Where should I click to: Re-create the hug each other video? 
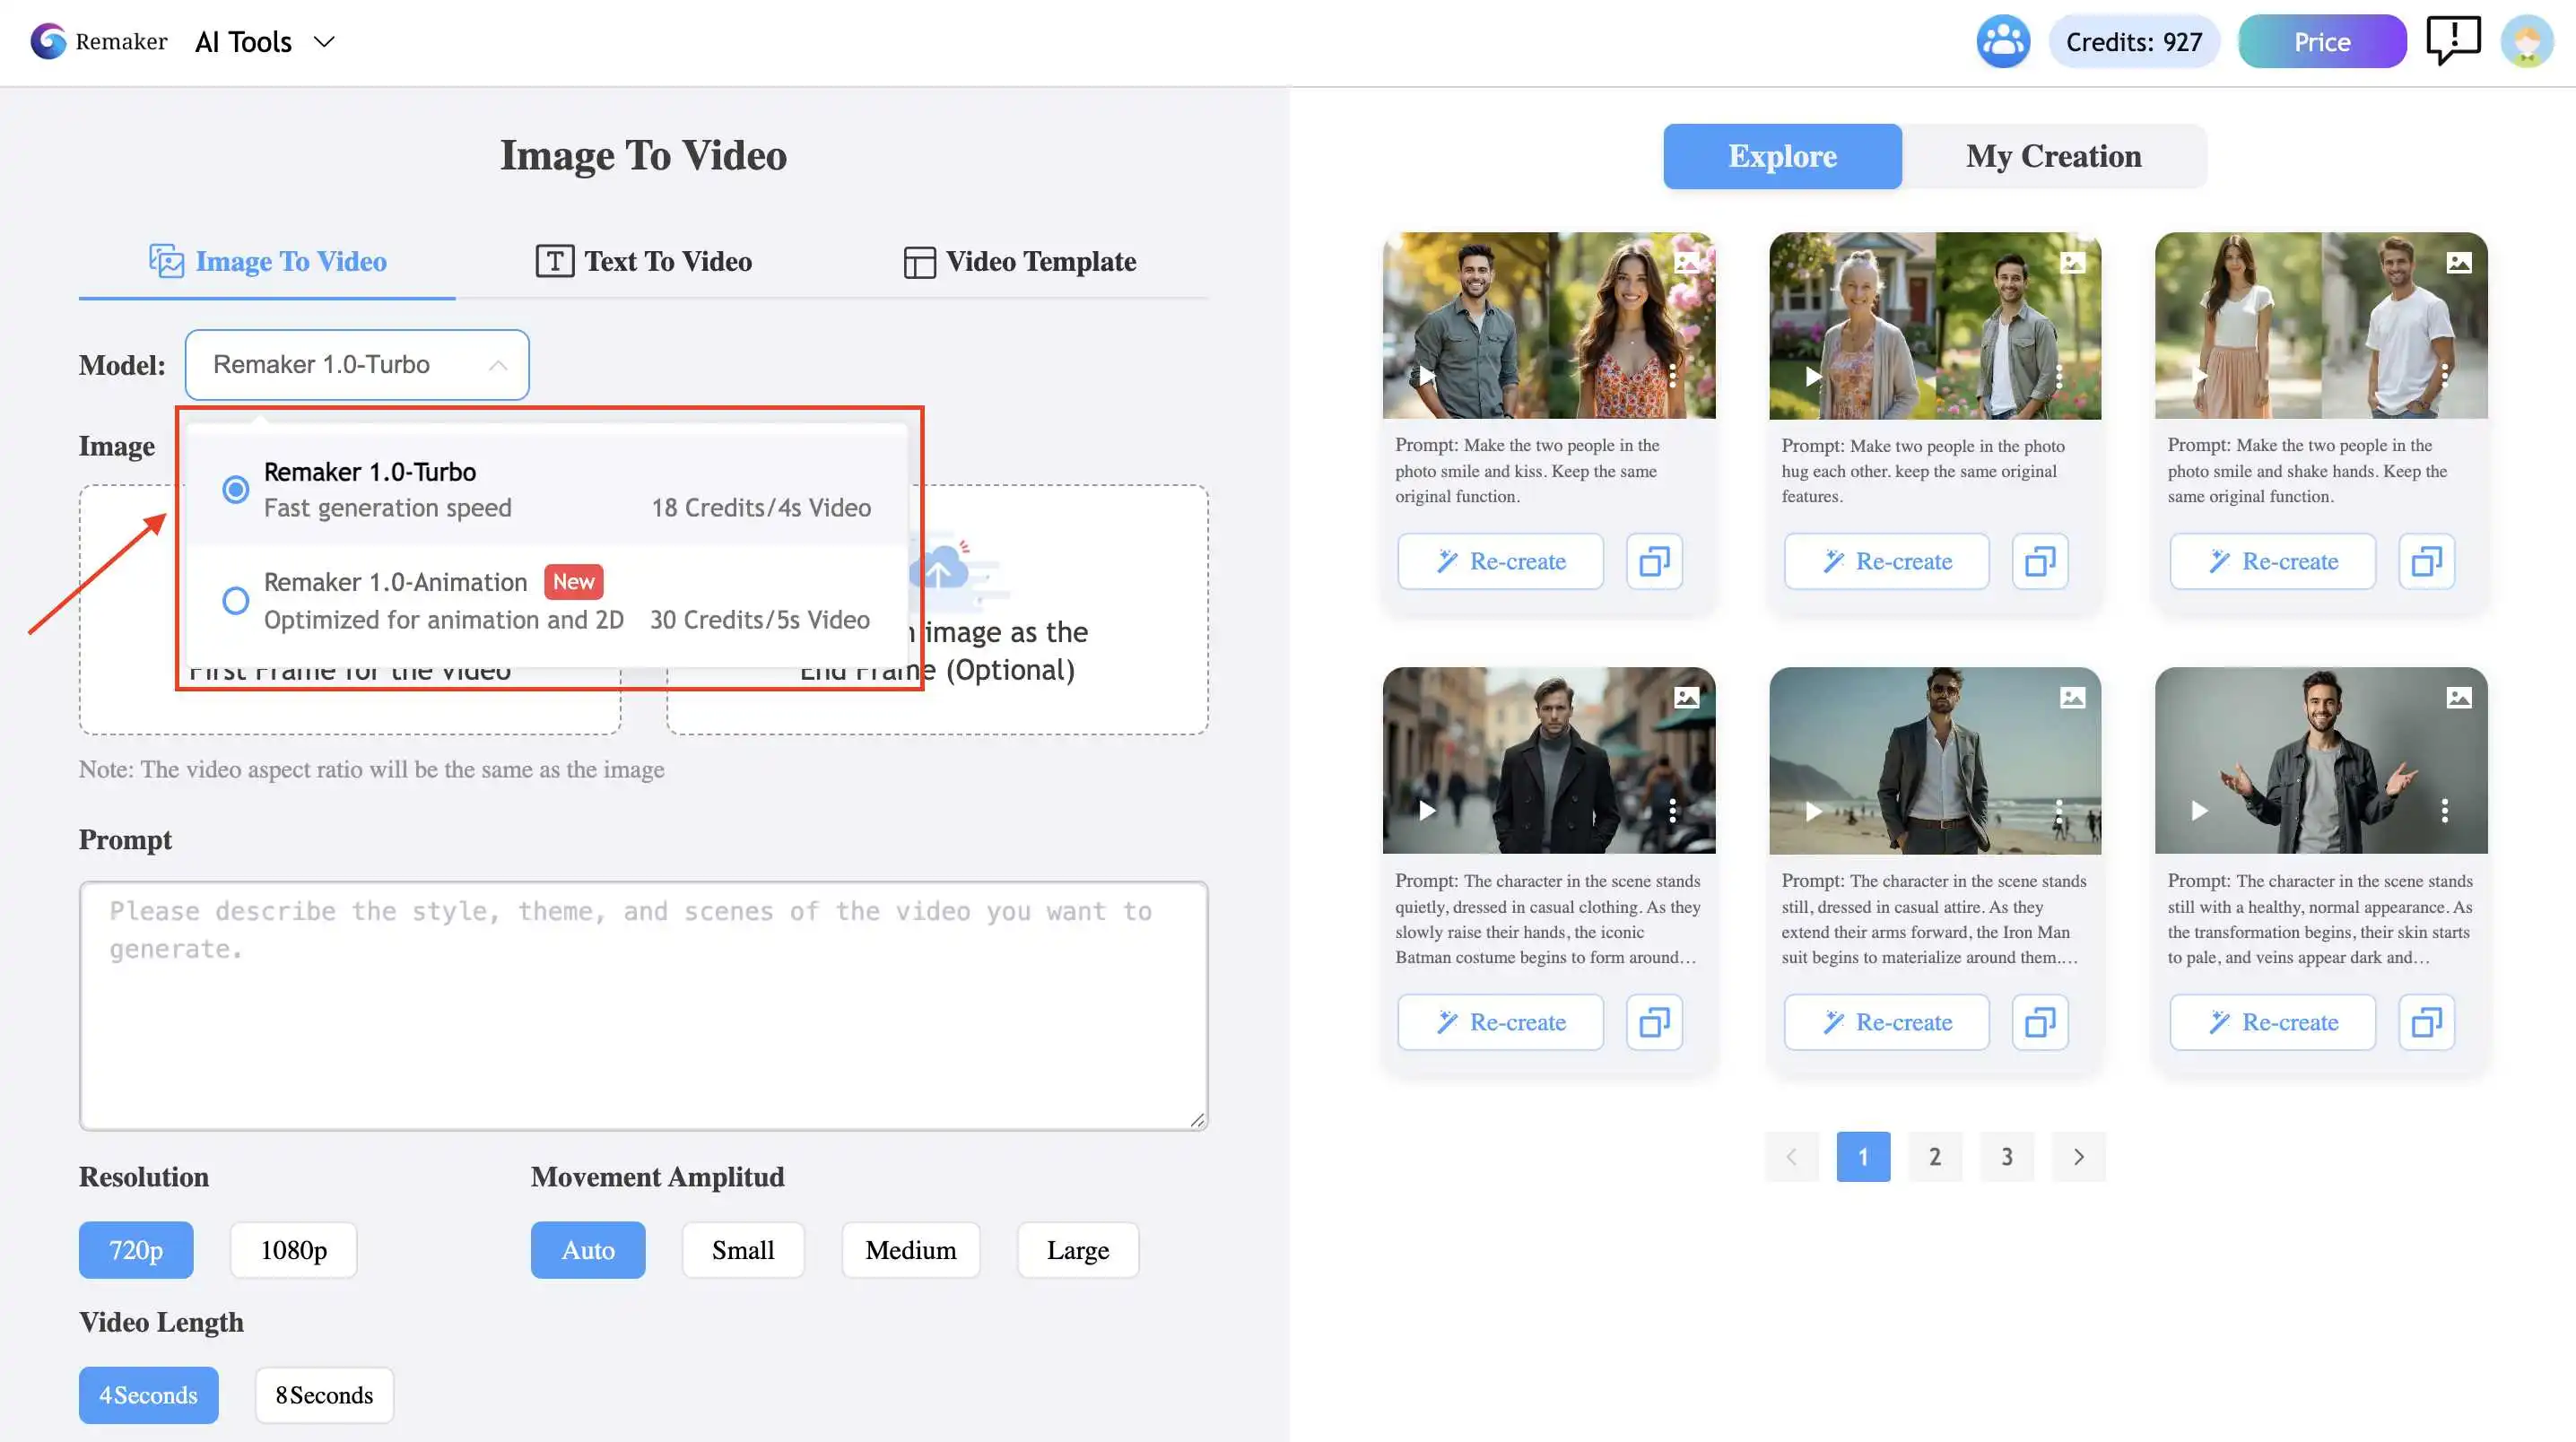coord(1886,561)
